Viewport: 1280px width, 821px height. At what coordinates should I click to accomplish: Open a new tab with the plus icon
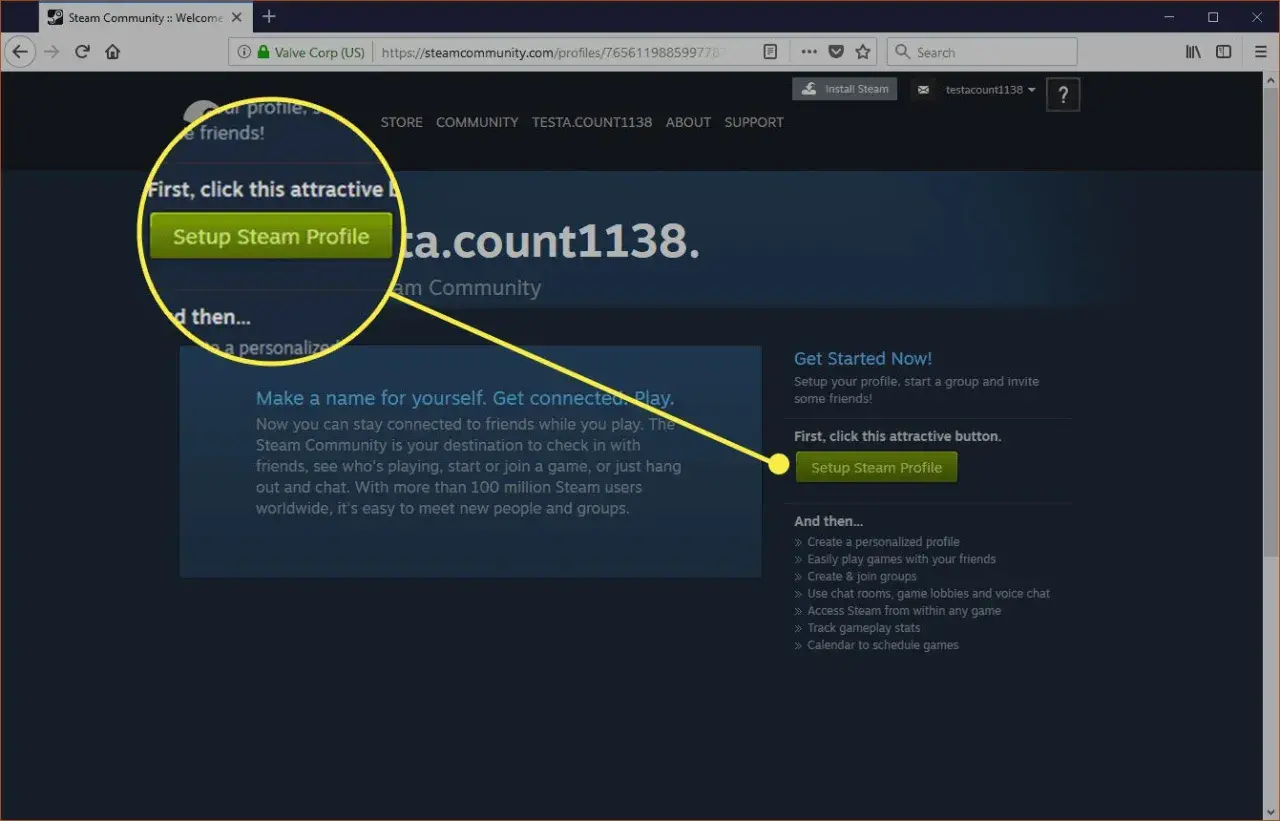click(x=268, y=17)
